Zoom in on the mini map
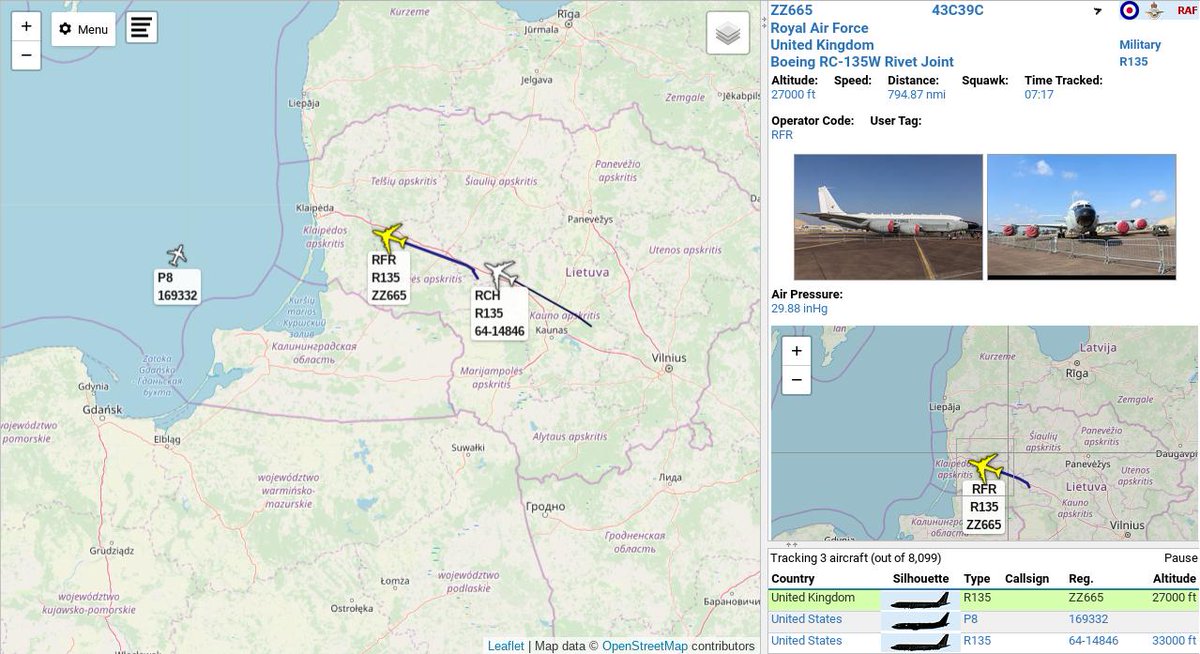 (x=796, y=351)
